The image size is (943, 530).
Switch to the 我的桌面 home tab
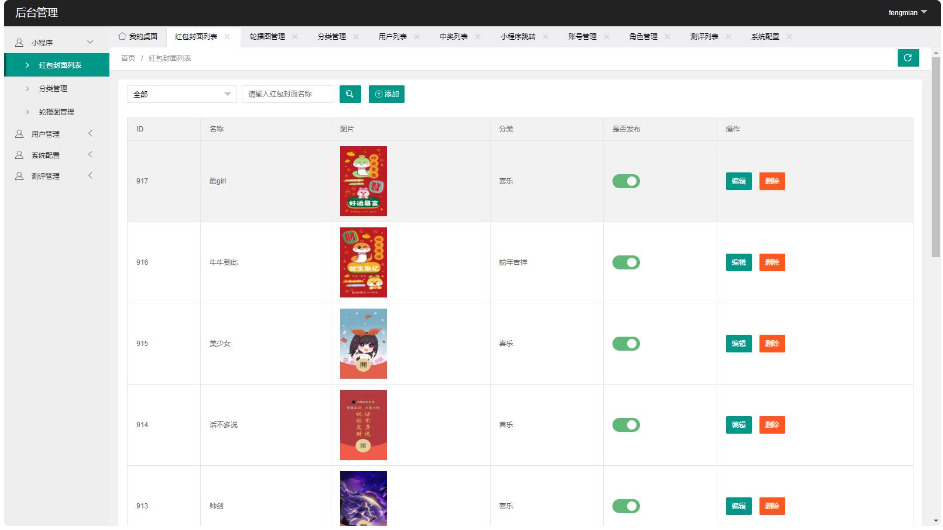(x=138, y=37)
